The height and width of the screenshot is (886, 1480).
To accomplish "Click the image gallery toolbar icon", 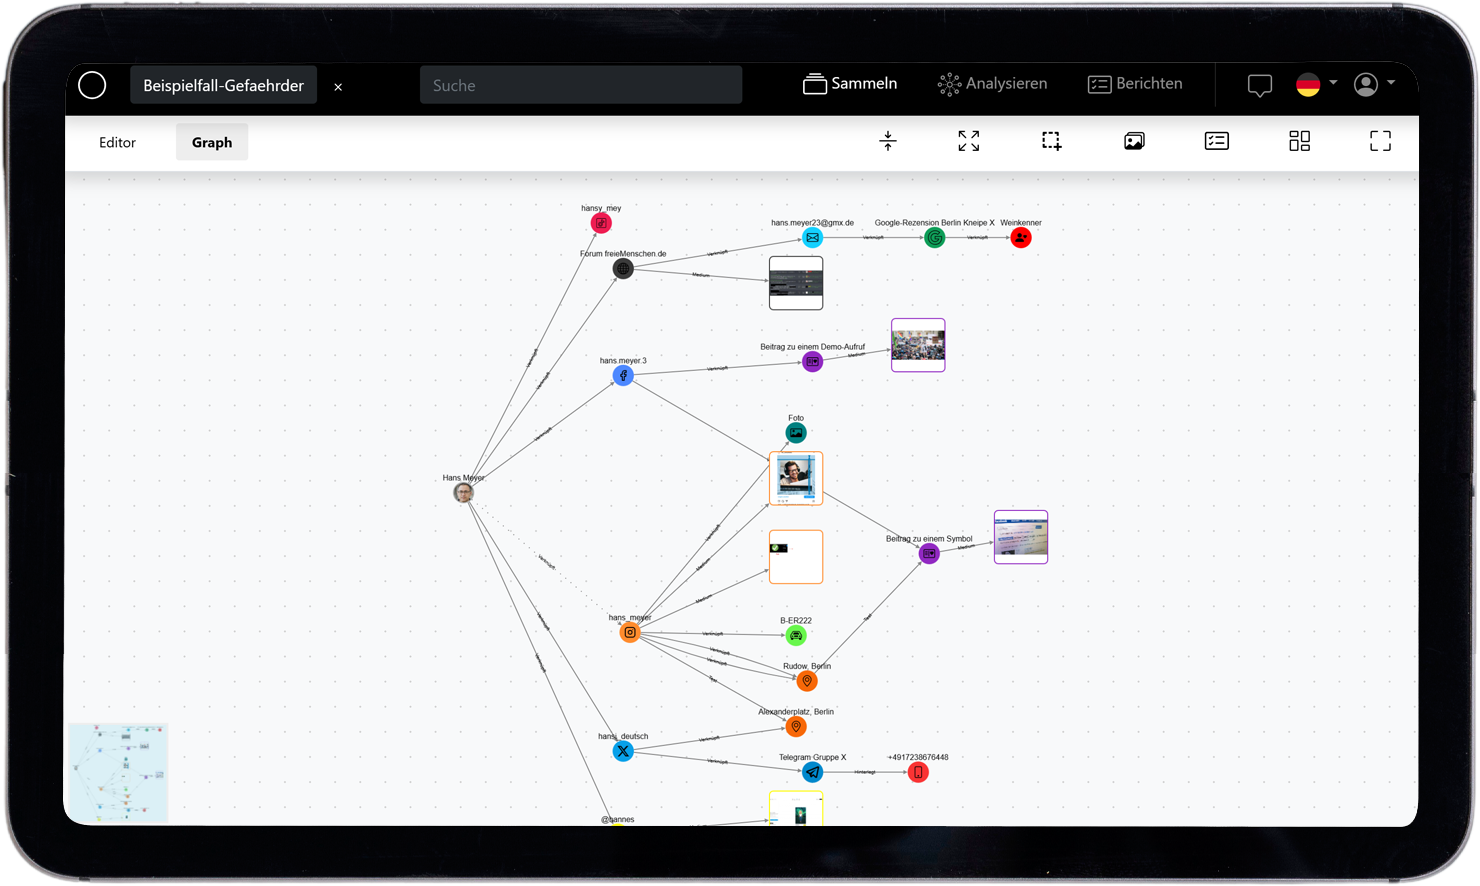I will tap(1134, 141).
